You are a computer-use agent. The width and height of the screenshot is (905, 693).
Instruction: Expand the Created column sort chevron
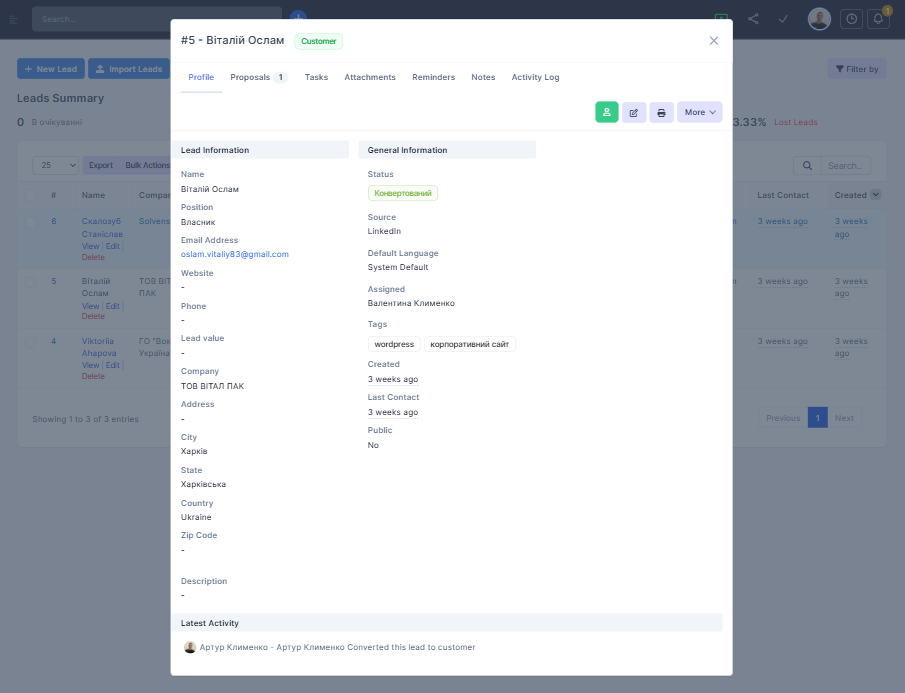pos(876,195)
